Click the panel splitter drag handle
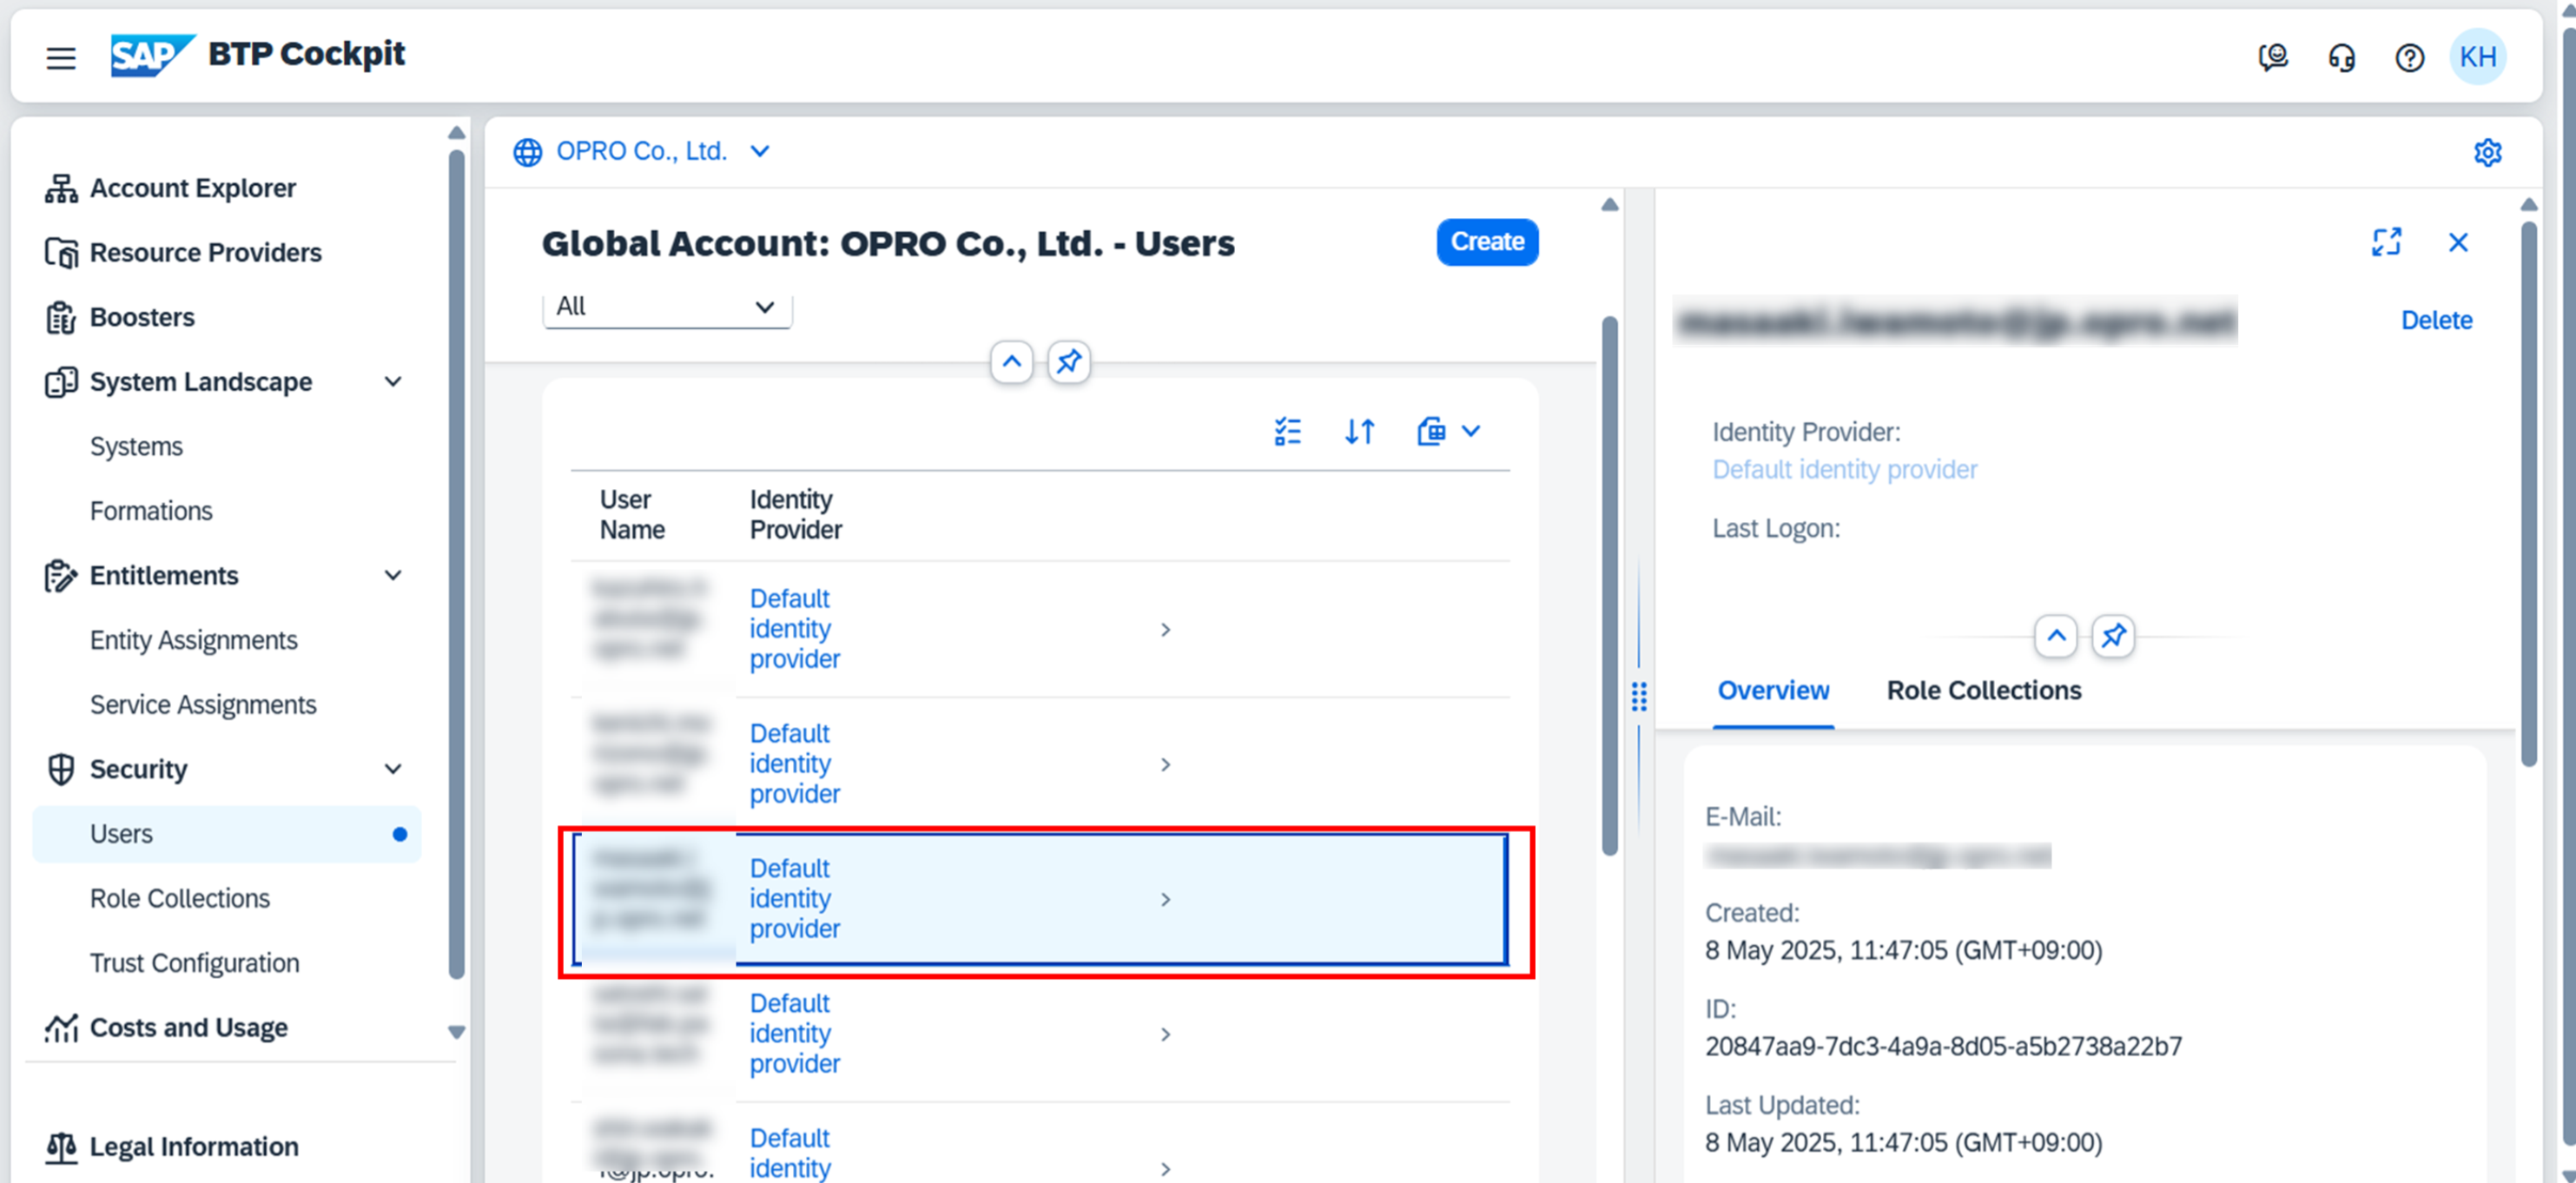The image size is (2576, 1183). (1638, 696)
